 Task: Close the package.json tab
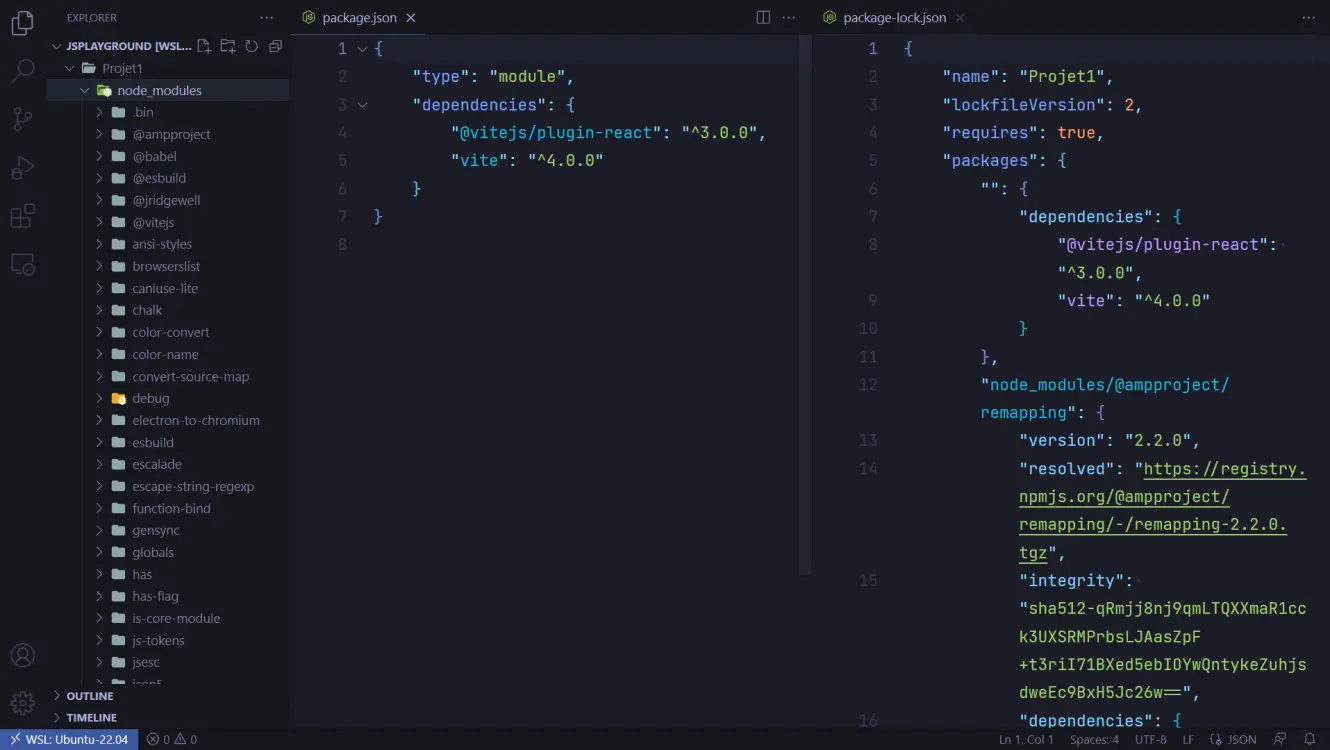click(x=411, y=18)
